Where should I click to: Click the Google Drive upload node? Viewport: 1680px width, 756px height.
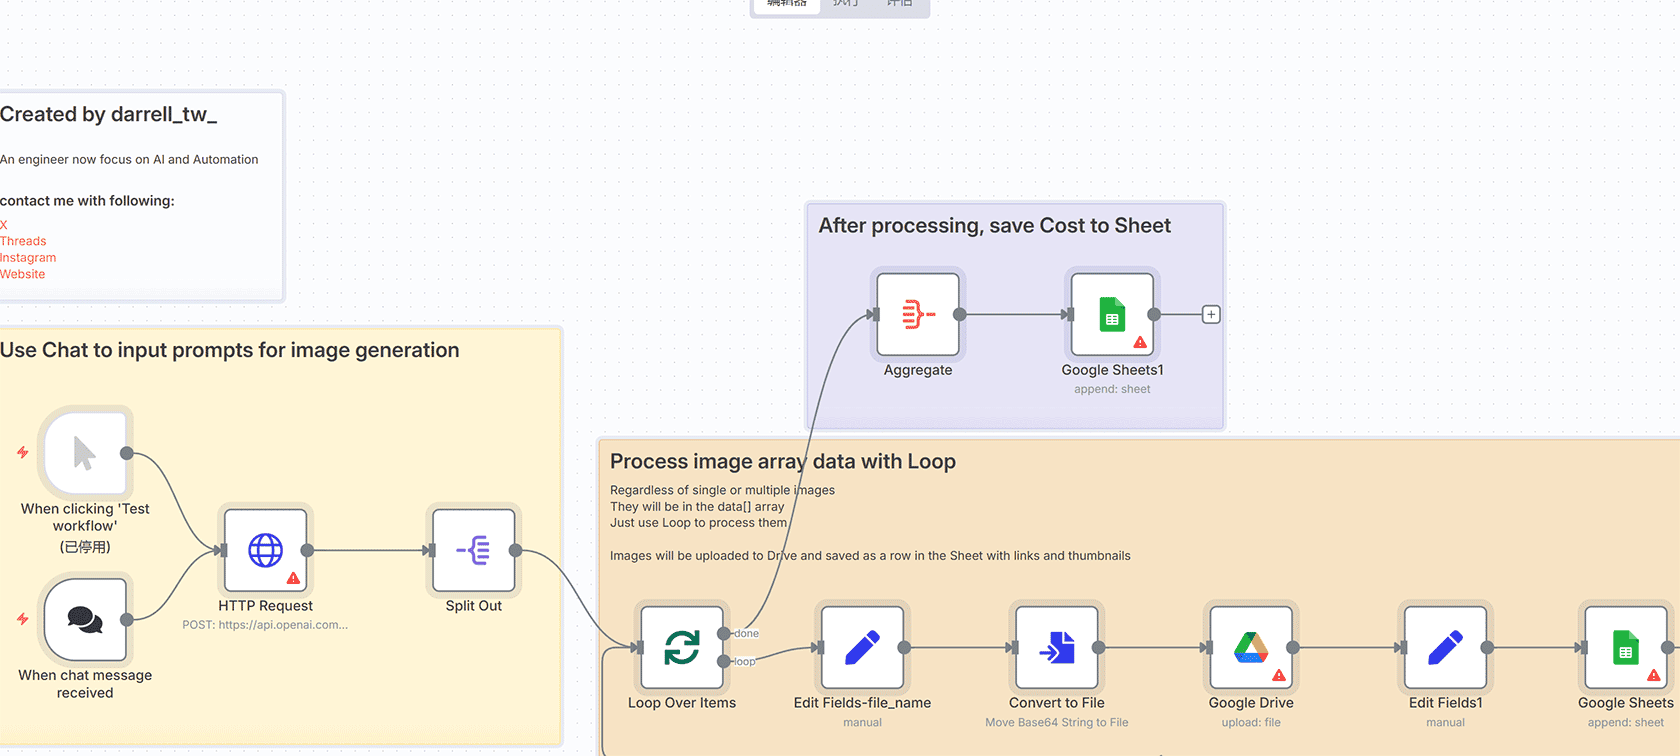point(1250,647)
